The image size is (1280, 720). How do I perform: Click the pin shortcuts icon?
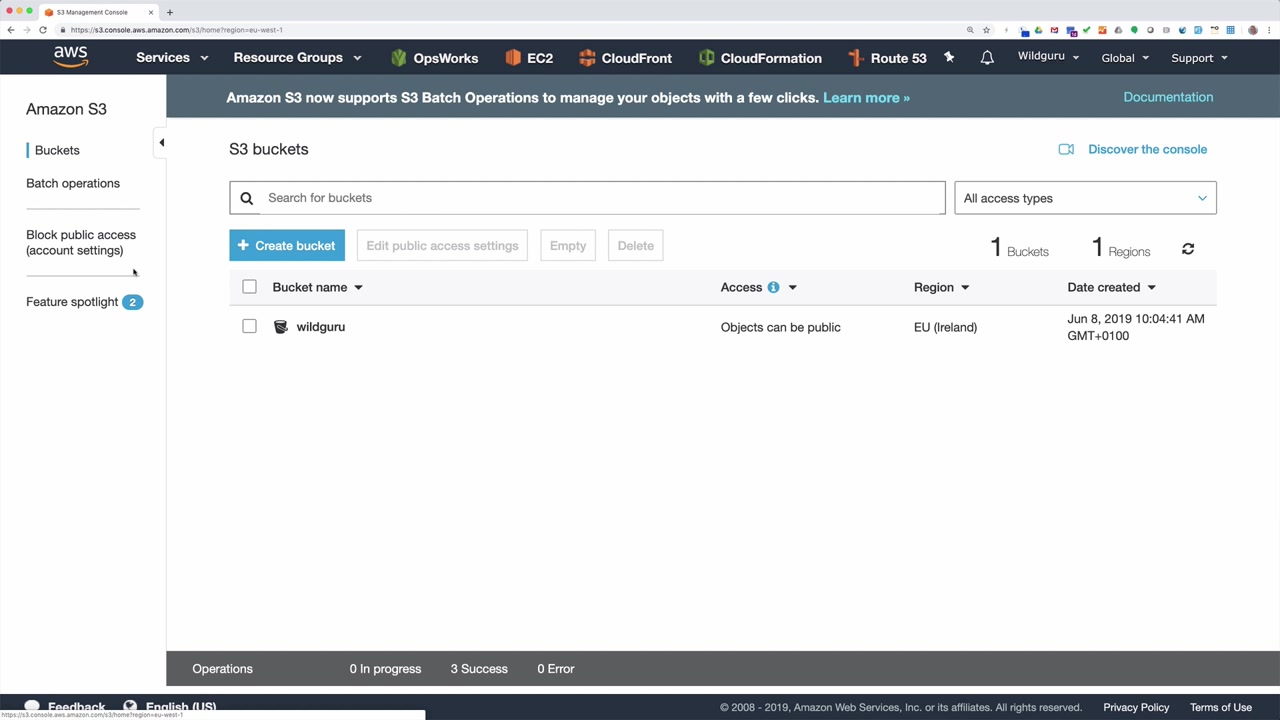click(949, 58)
